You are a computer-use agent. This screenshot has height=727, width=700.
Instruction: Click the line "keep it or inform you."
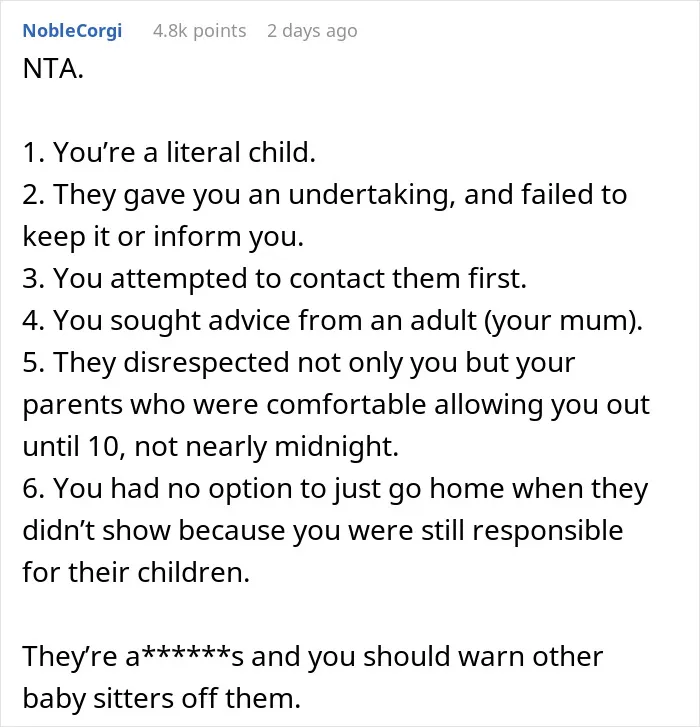(163, 236)
